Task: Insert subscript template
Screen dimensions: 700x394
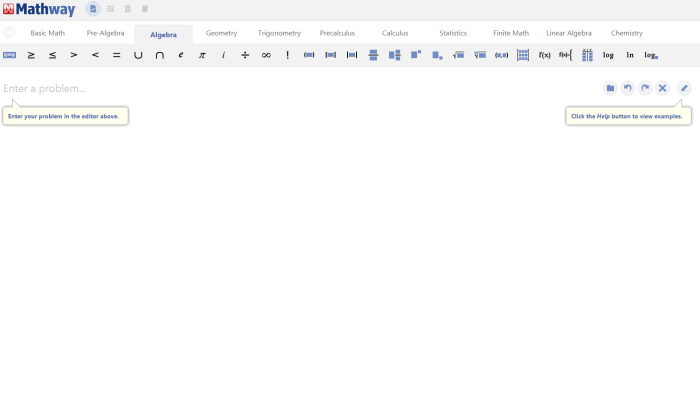Action: click(438, 55)
